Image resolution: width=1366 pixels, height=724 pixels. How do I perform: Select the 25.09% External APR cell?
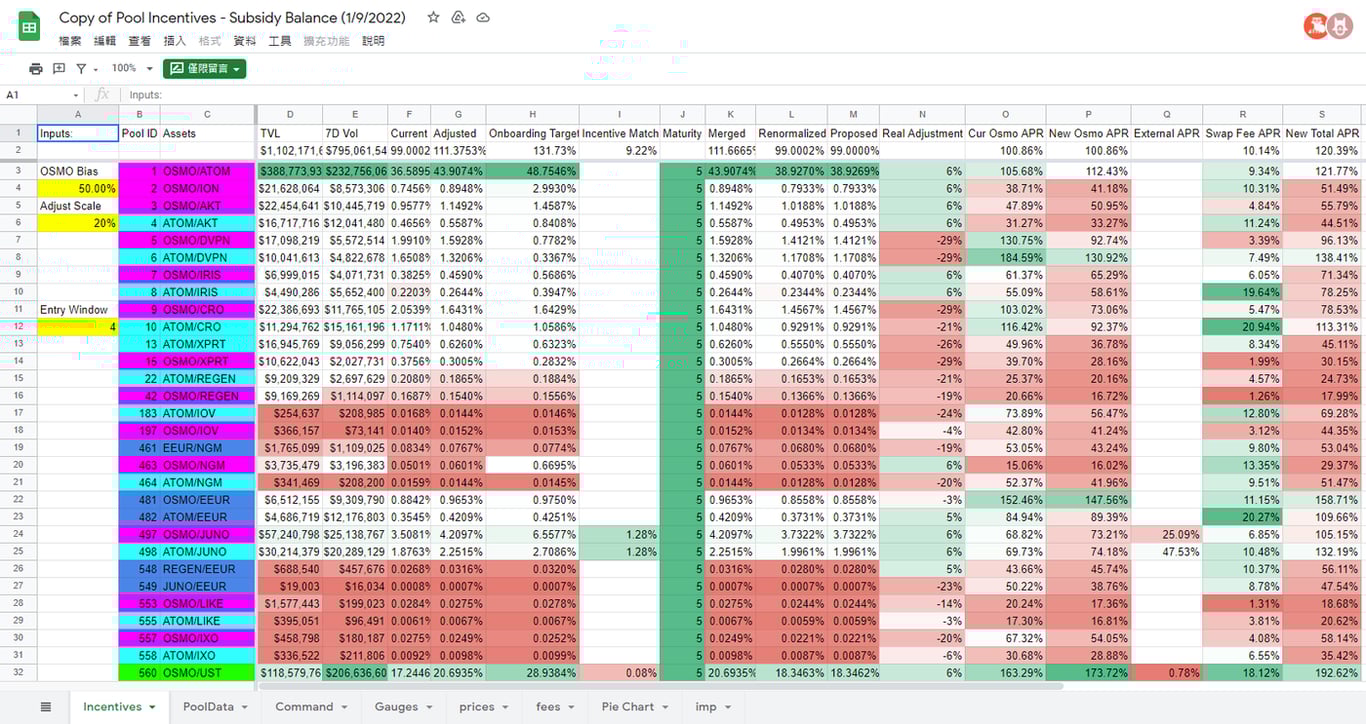click(1167, 534)
